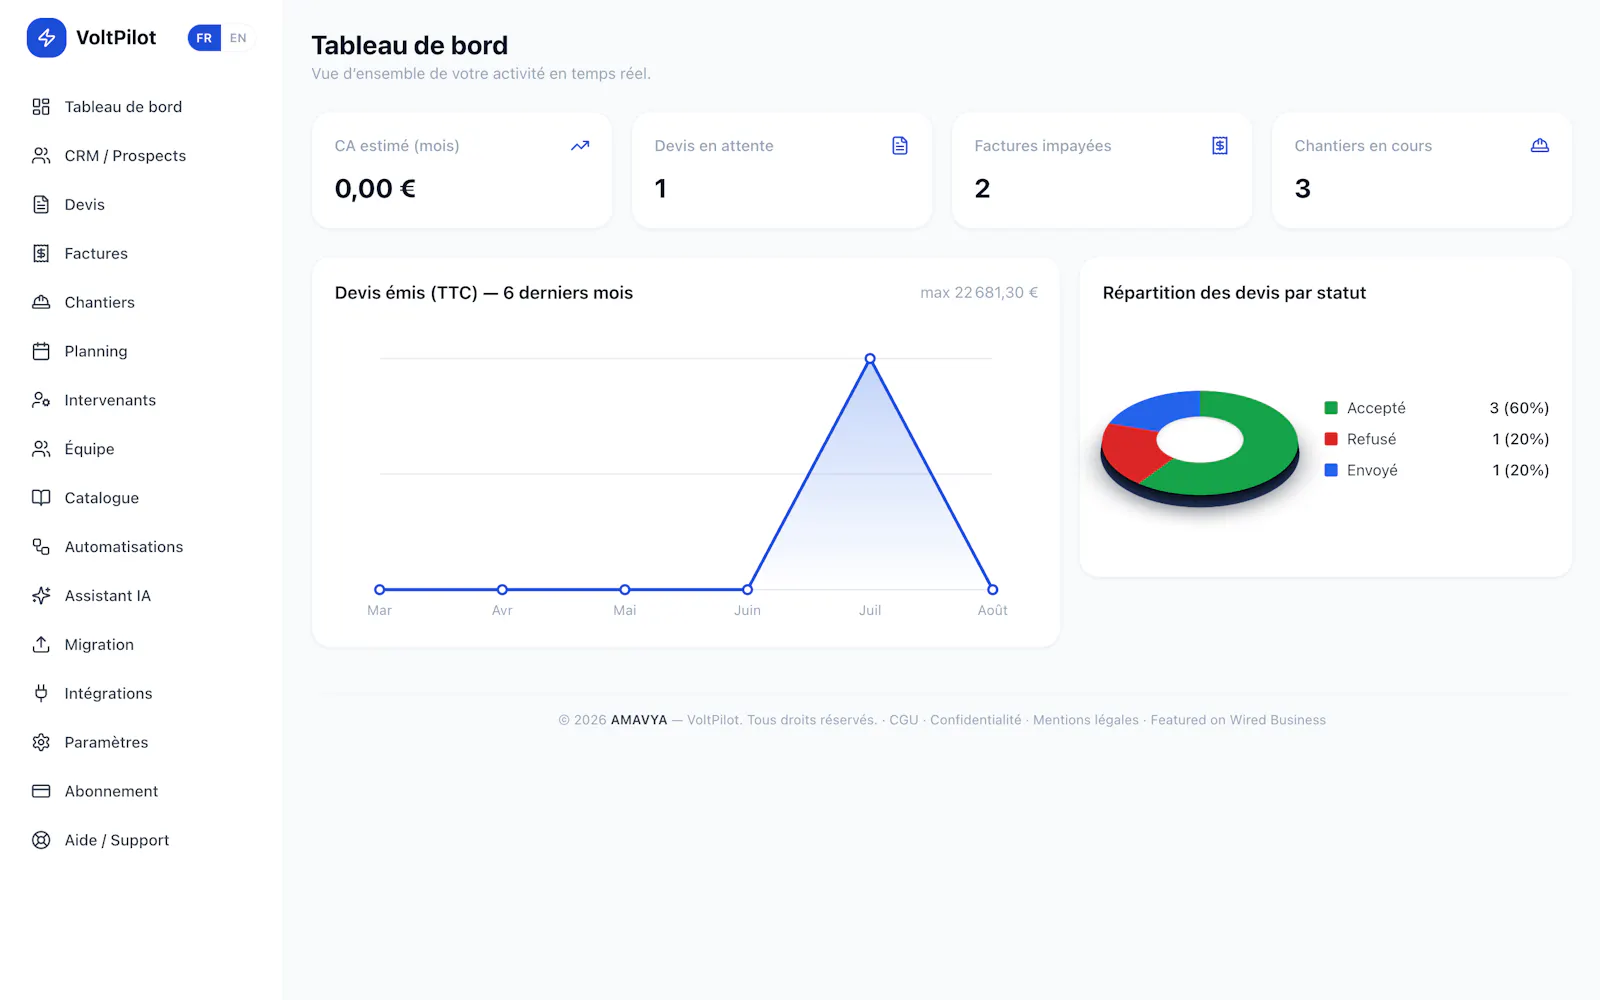Click the AMAVYA footer link
This screenshot has height=1000, width=1600.
pyautogui.click(x=639, y=720)
